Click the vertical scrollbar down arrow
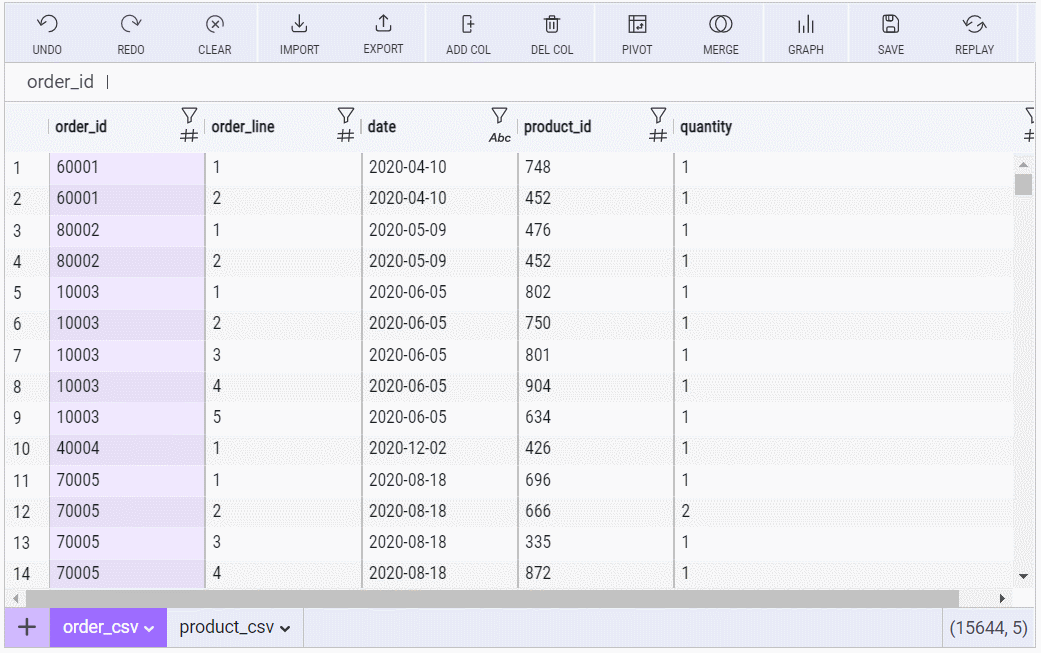Image resolution: width=1041 pixels, height=653 pixels. 1023,576
